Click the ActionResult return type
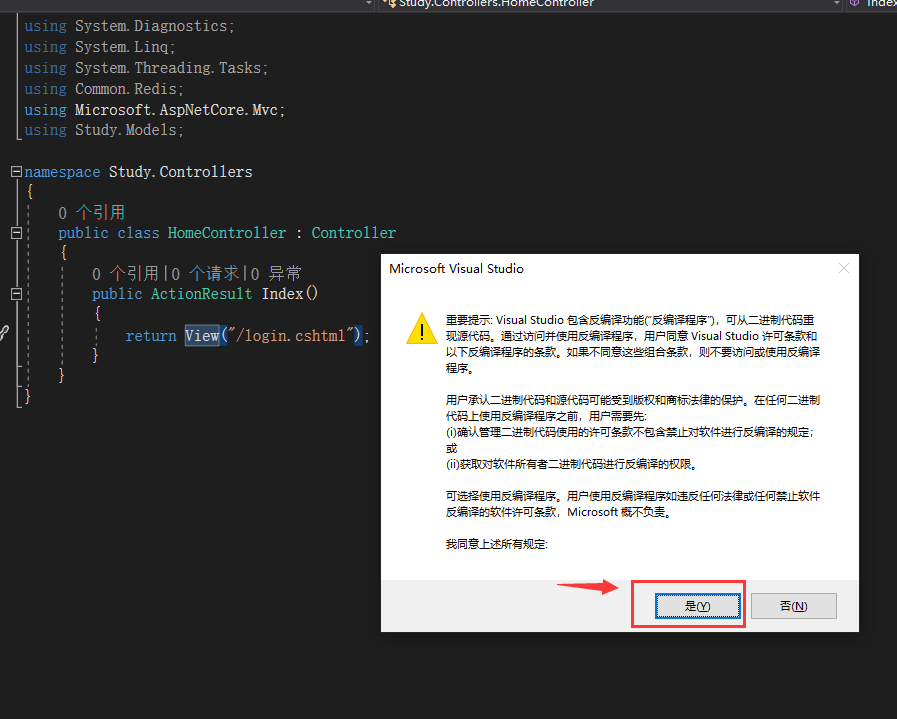This screenshot has width=897, height=719. coord(201,293)
